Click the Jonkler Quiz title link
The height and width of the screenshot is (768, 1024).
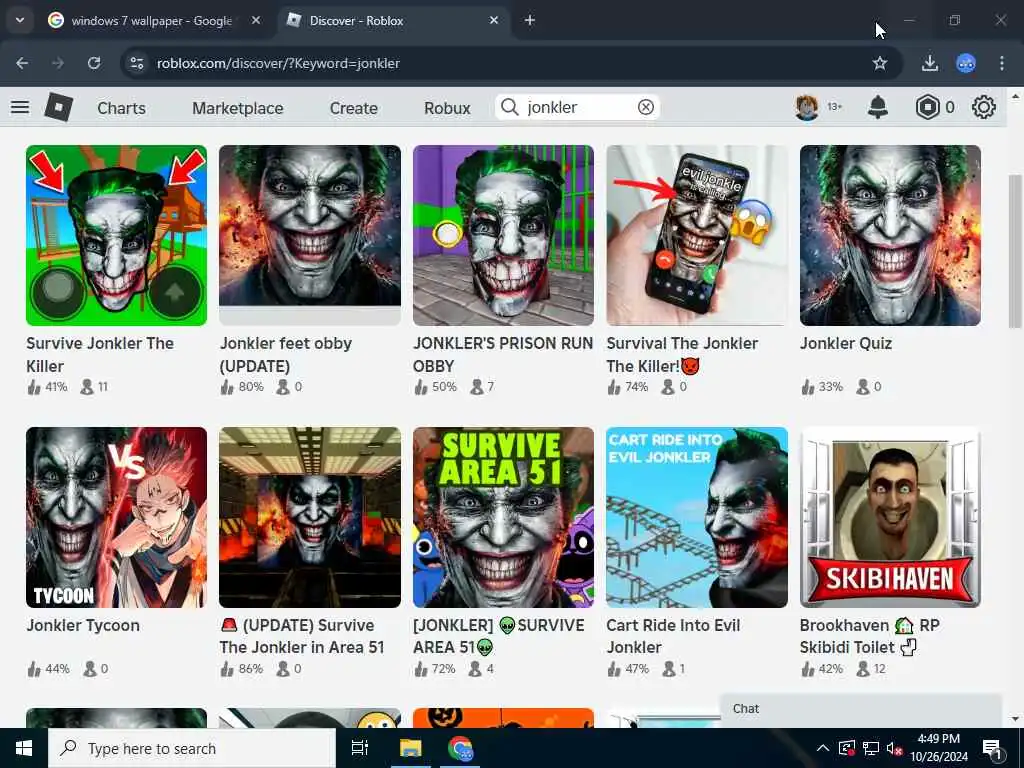(846, 344)
